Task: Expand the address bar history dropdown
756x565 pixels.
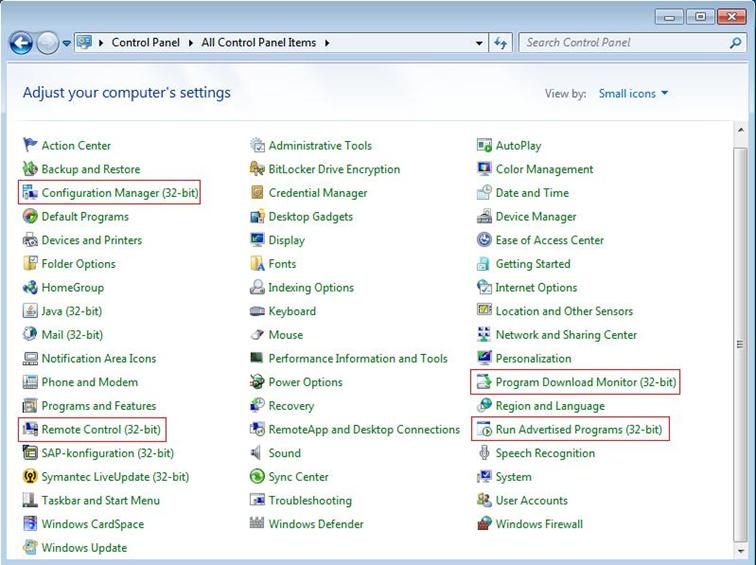Action: click(479, 43)
